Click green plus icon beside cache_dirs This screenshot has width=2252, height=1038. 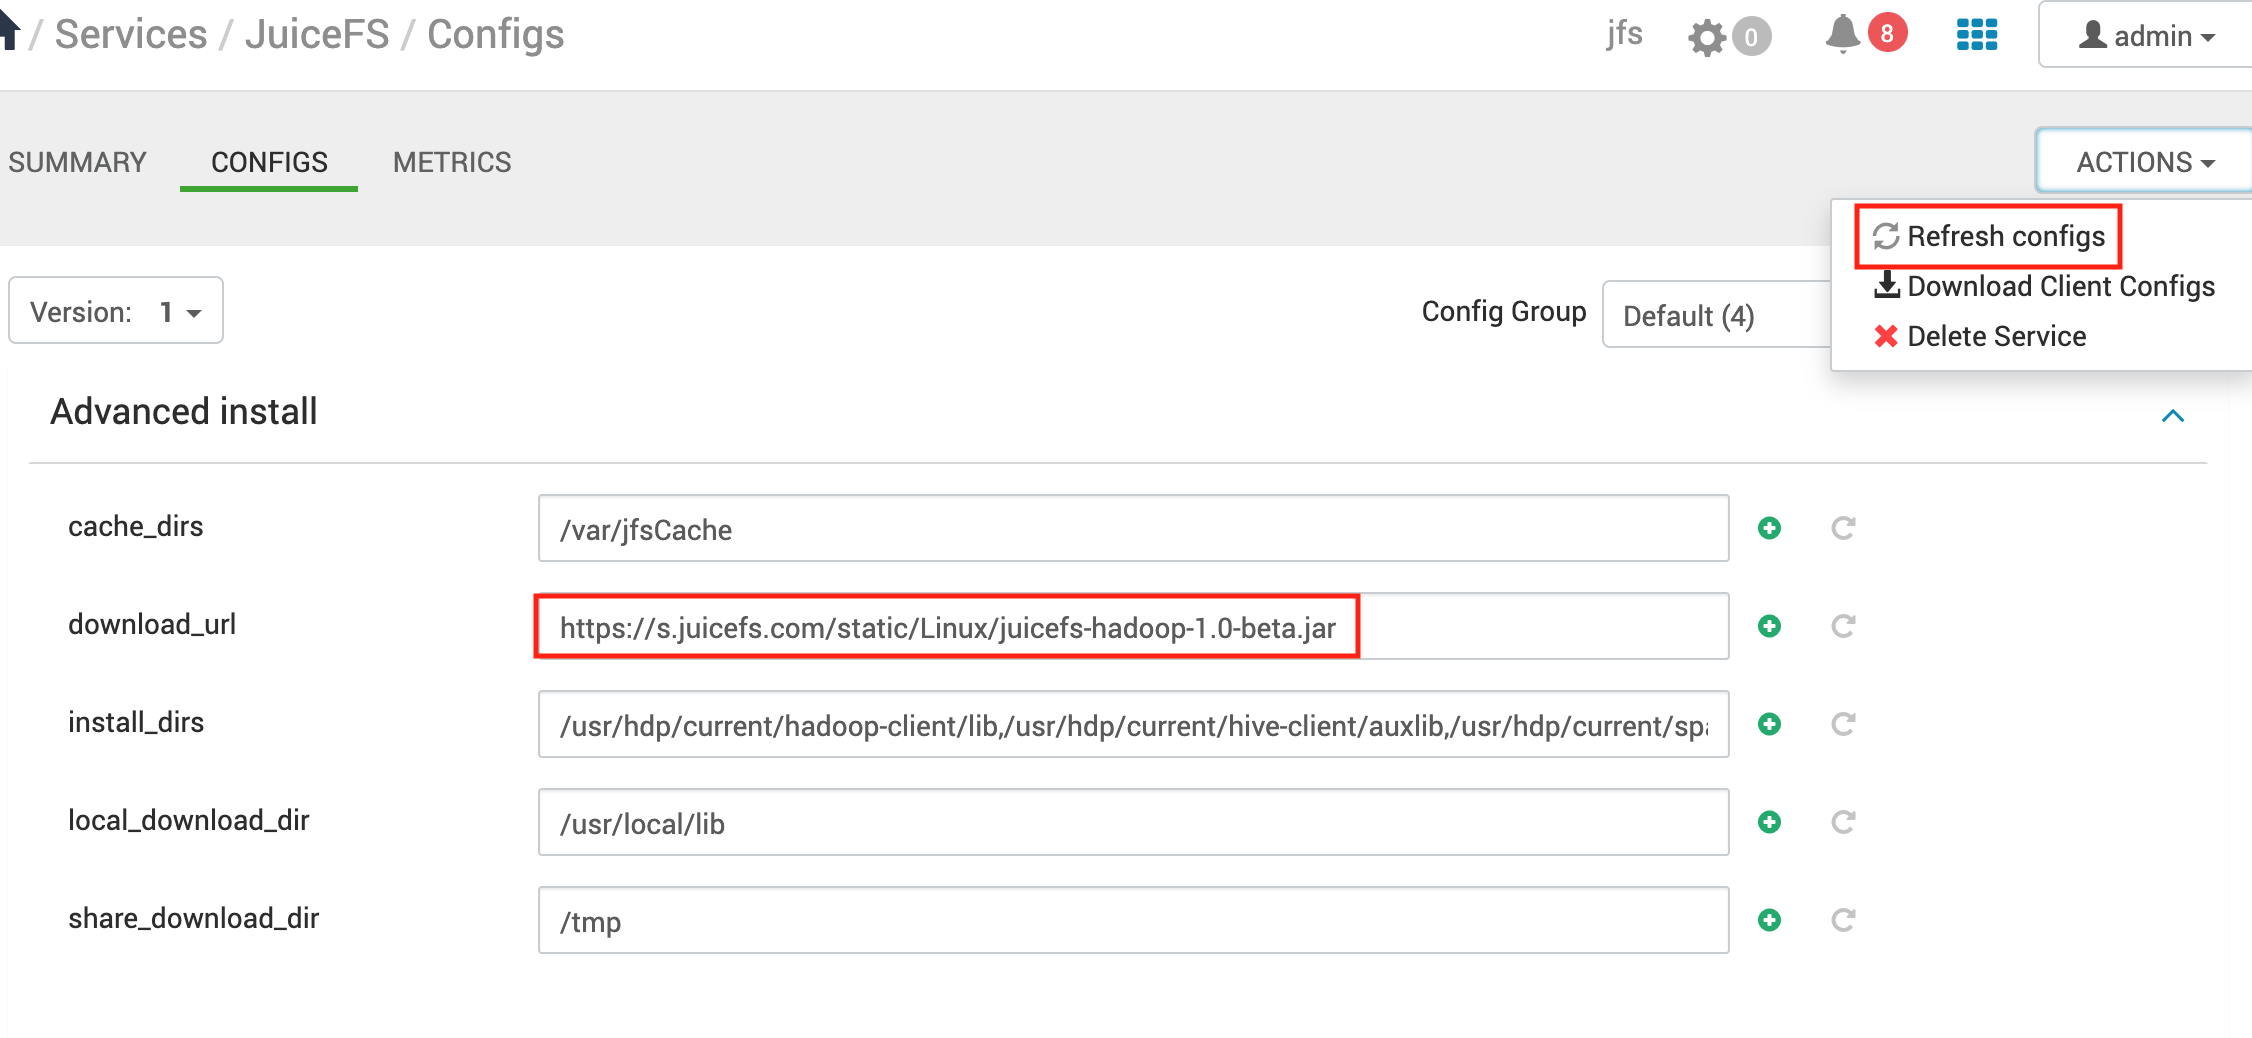pyautogui.click(x=1769, y=528)
